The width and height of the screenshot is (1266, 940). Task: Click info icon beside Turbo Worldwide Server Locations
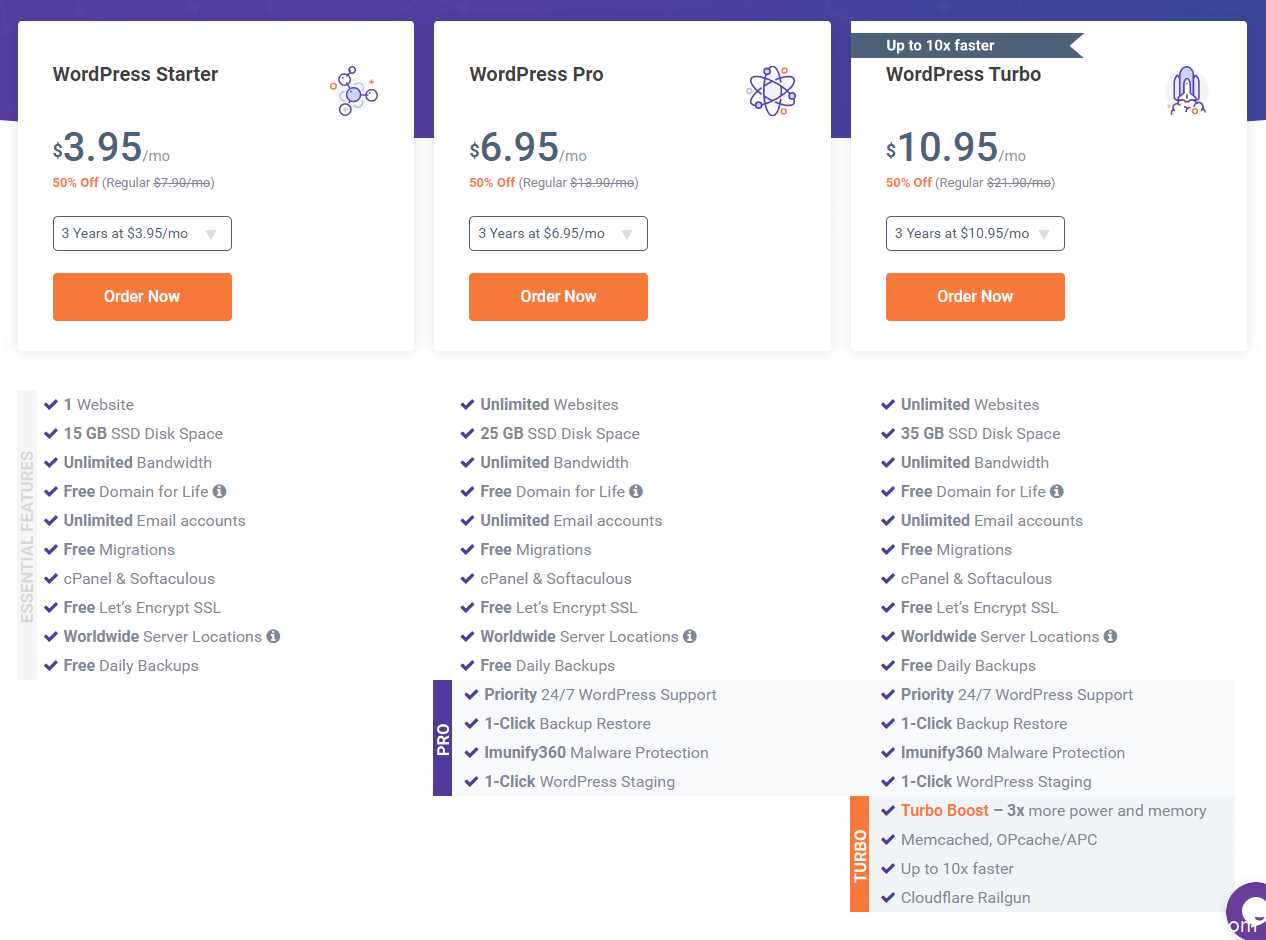point(1110,636)
